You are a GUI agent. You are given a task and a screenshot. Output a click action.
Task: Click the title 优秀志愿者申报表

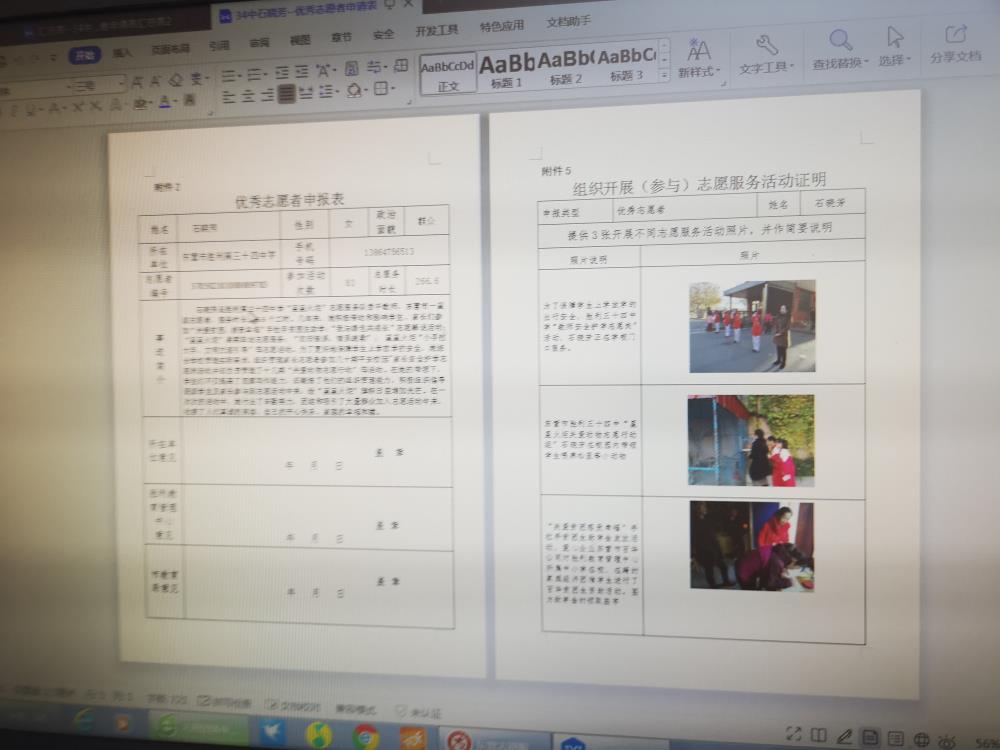(x=290, y=200)
